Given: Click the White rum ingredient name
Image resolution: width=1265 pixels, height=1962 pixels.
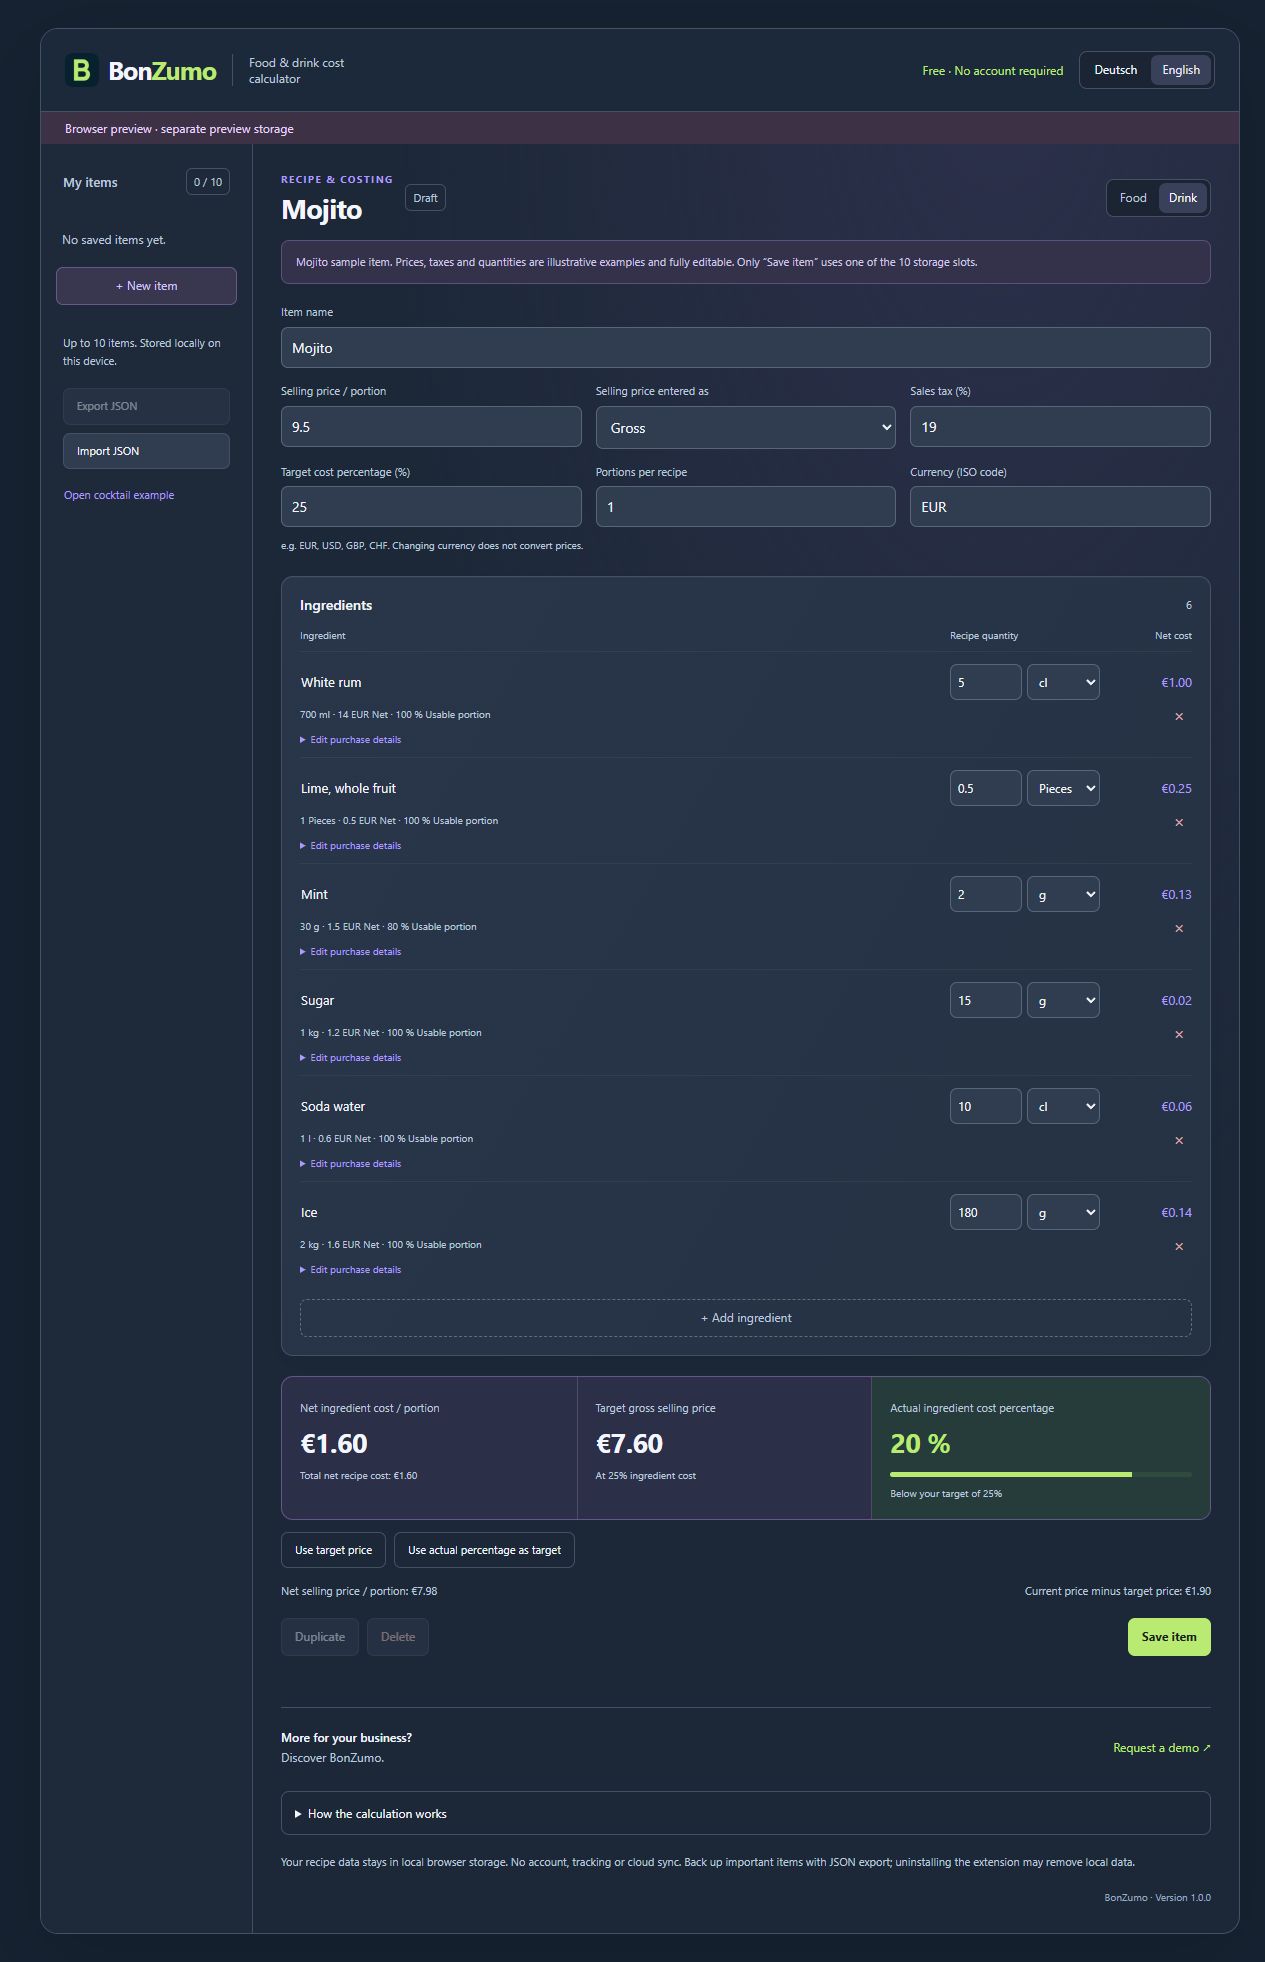Looking at the screenshot, I should click(x=331, y=682).
